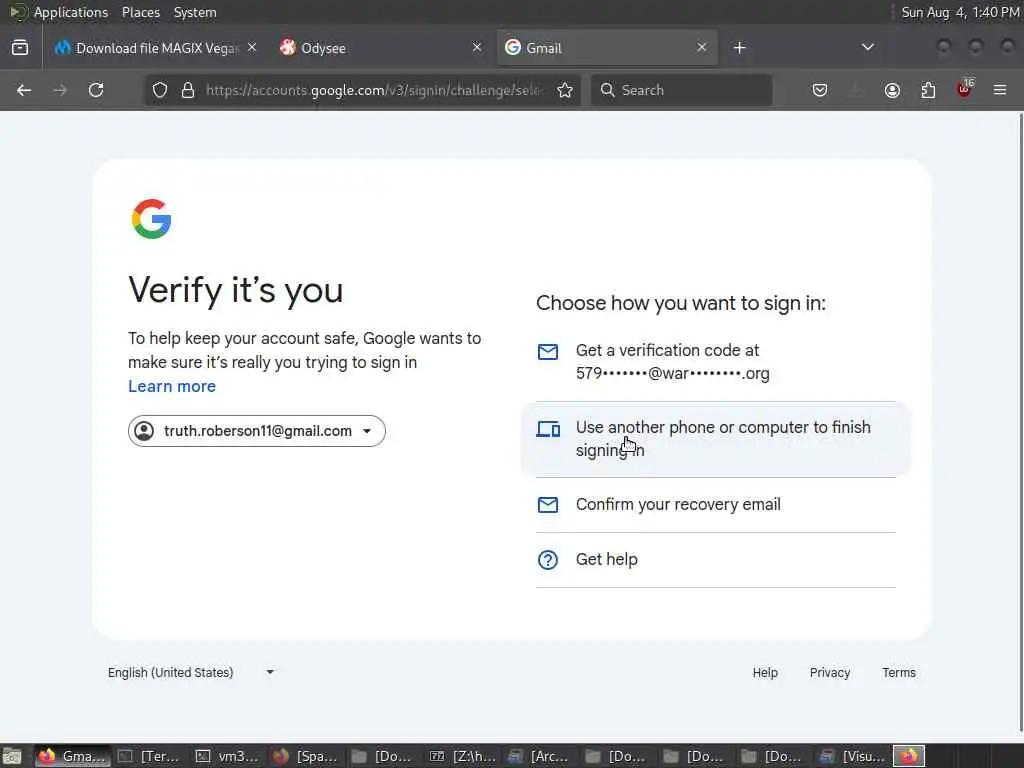
Task: Click the uBlock Origin icon with badge 16
Action: point(965,89)
